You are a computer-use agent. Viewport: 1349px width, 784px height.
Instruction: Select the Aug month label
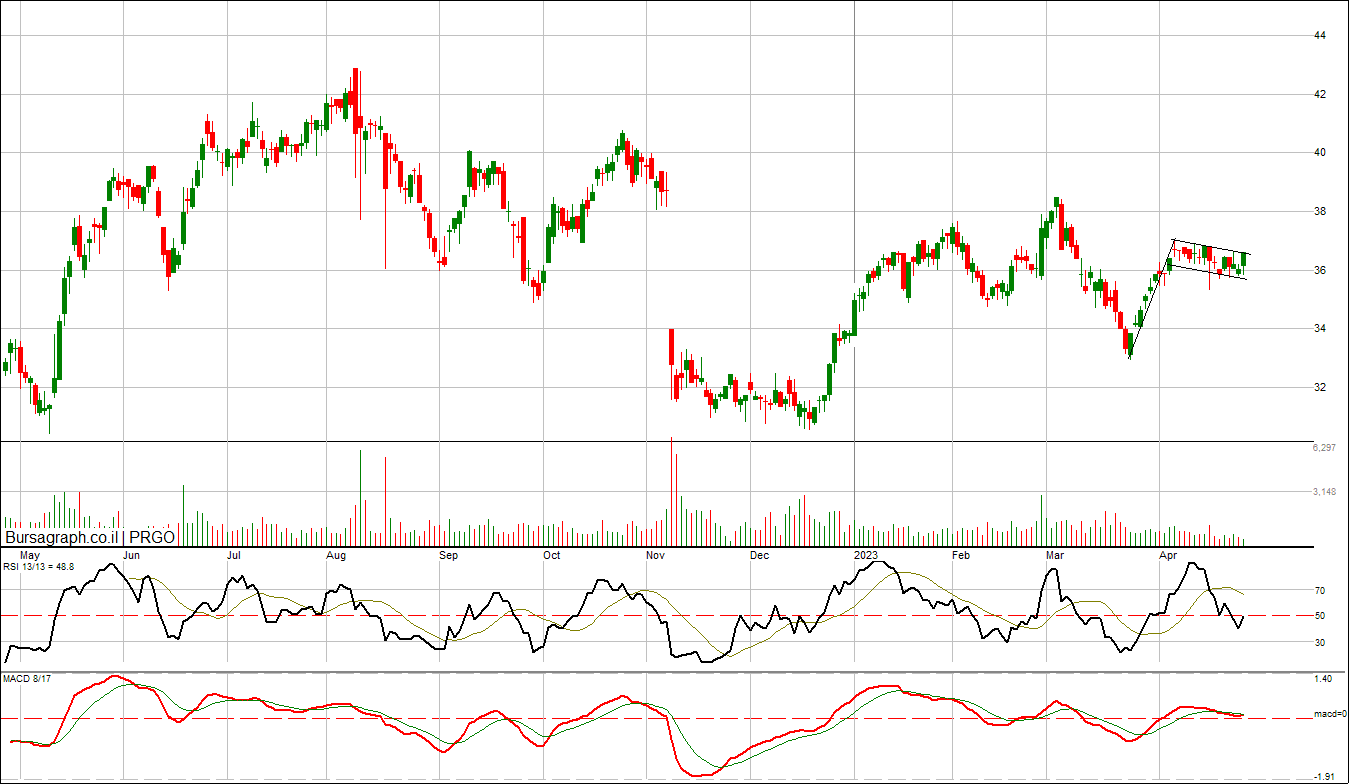pyautogui.click(x=337, y=555)
